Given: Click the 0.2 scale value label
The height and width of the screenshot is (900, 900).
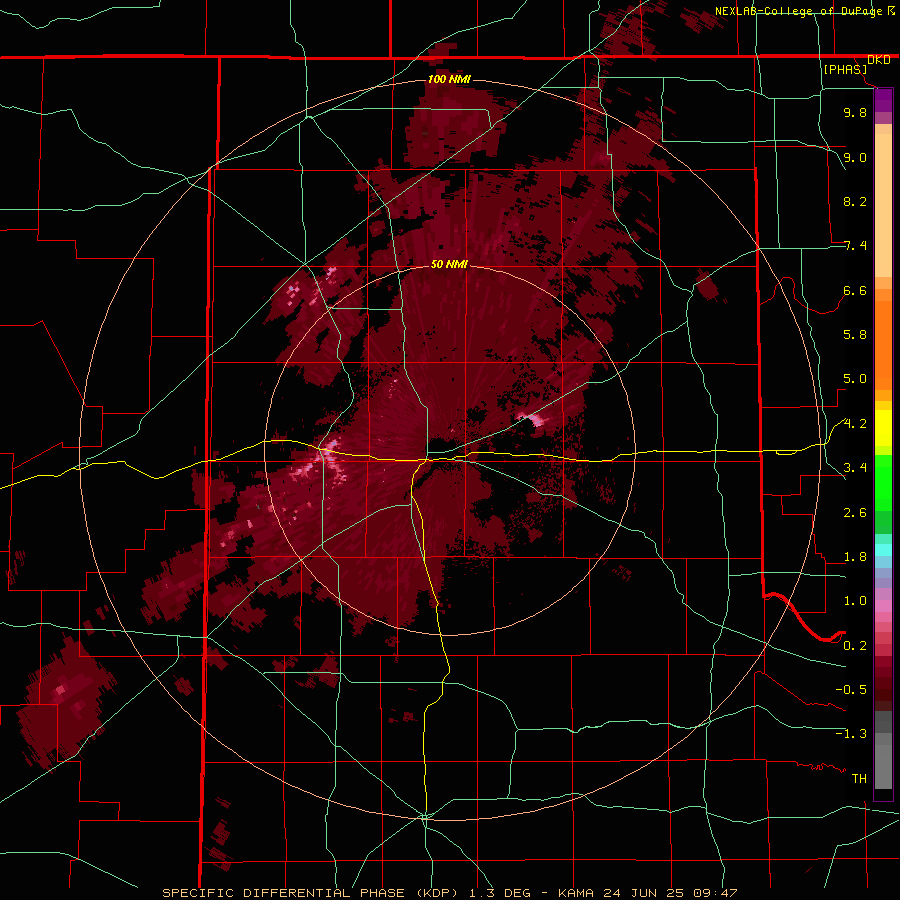Looking at the screenshot, I should coord(855,646).
